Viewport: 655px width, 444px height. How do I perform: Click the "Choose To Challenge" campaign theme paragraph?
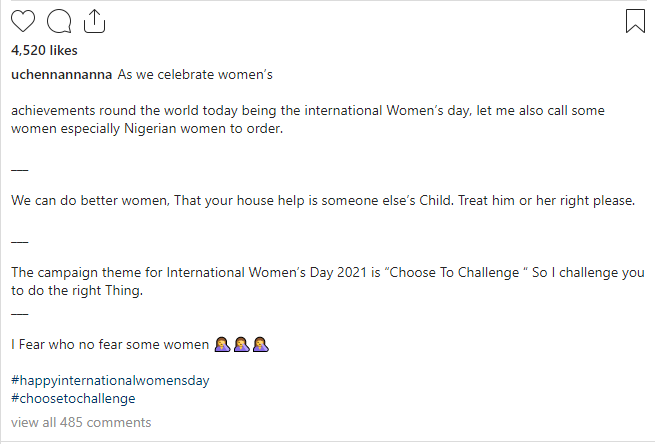pos(328,282)
